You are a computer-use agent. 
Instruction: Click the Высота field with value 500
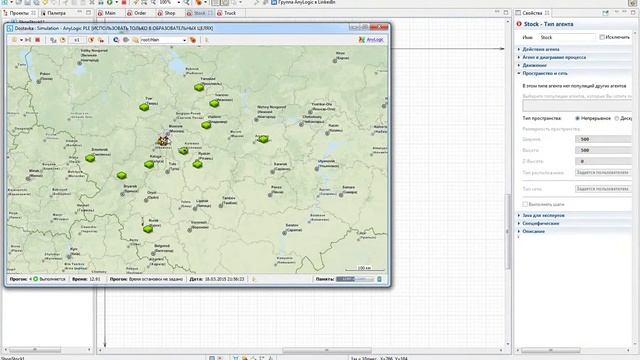coord(603,150)
